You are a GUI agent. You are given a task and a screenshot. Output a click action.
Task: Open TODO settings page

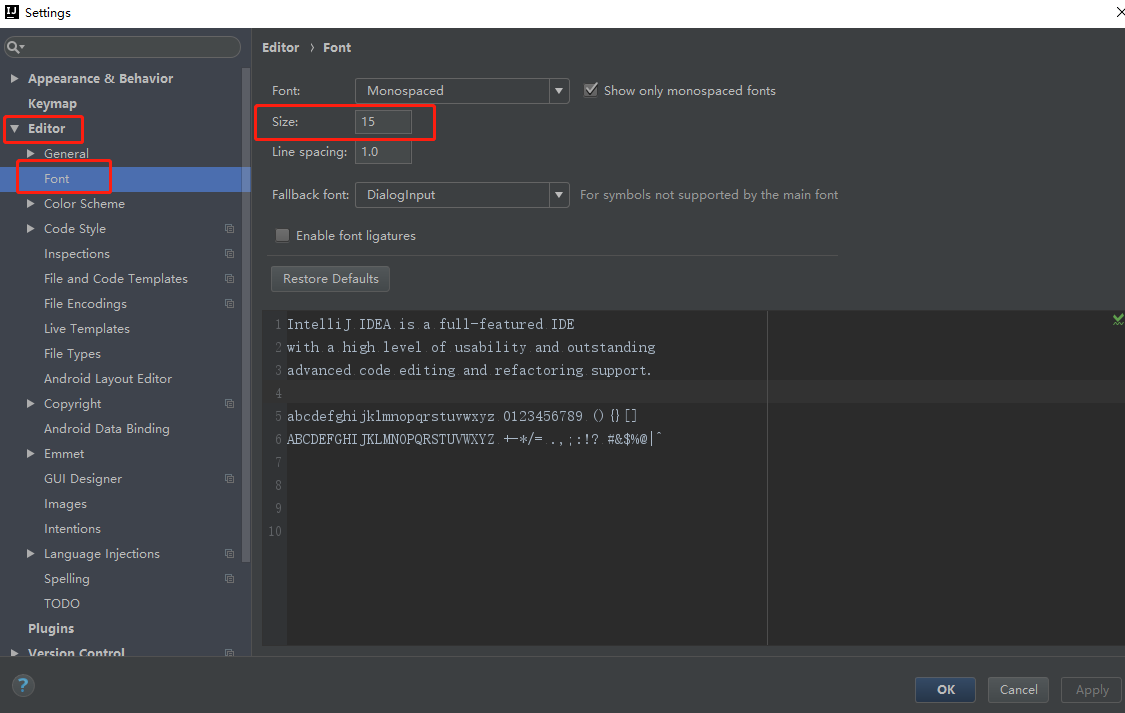62,604
